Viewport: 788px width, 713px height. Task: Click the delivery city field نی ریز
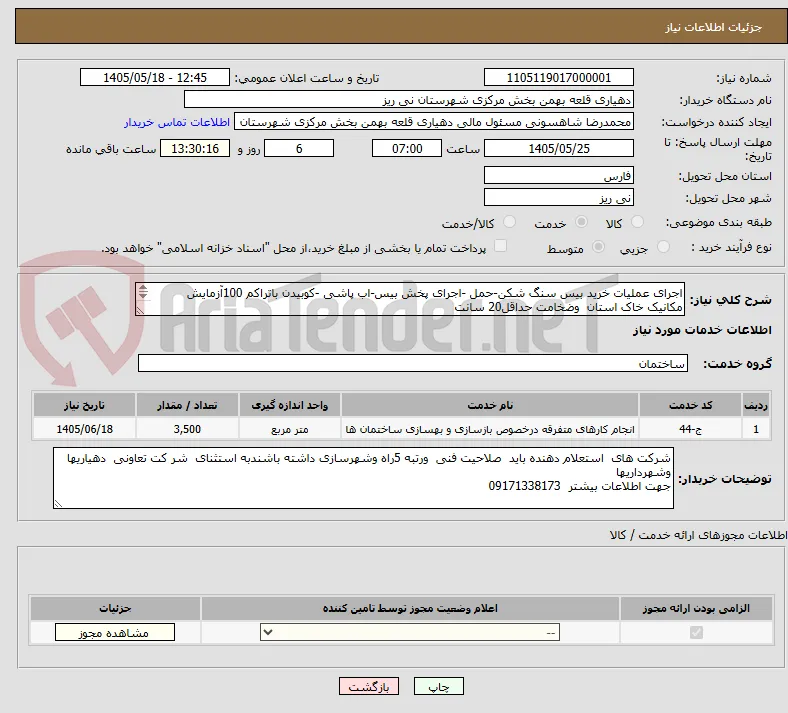tap(558, 197)
